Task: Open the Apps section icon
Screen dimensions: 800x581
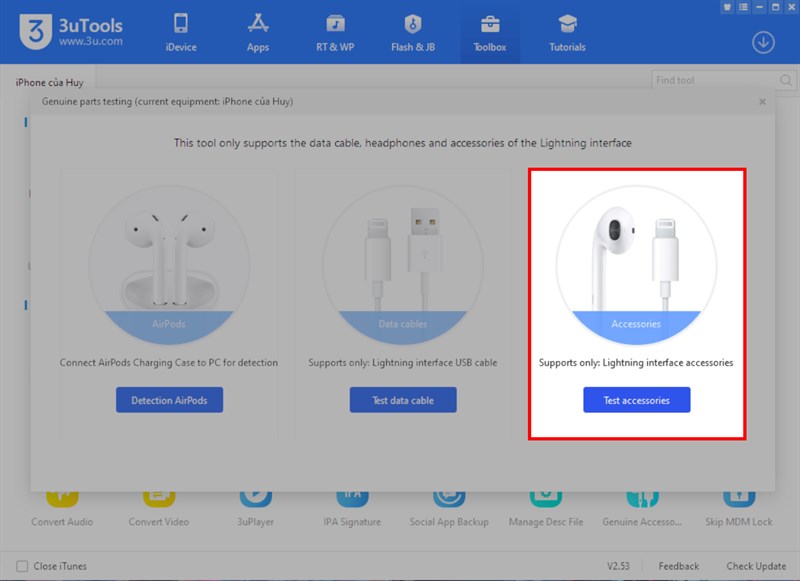Action: click(258, 30)
